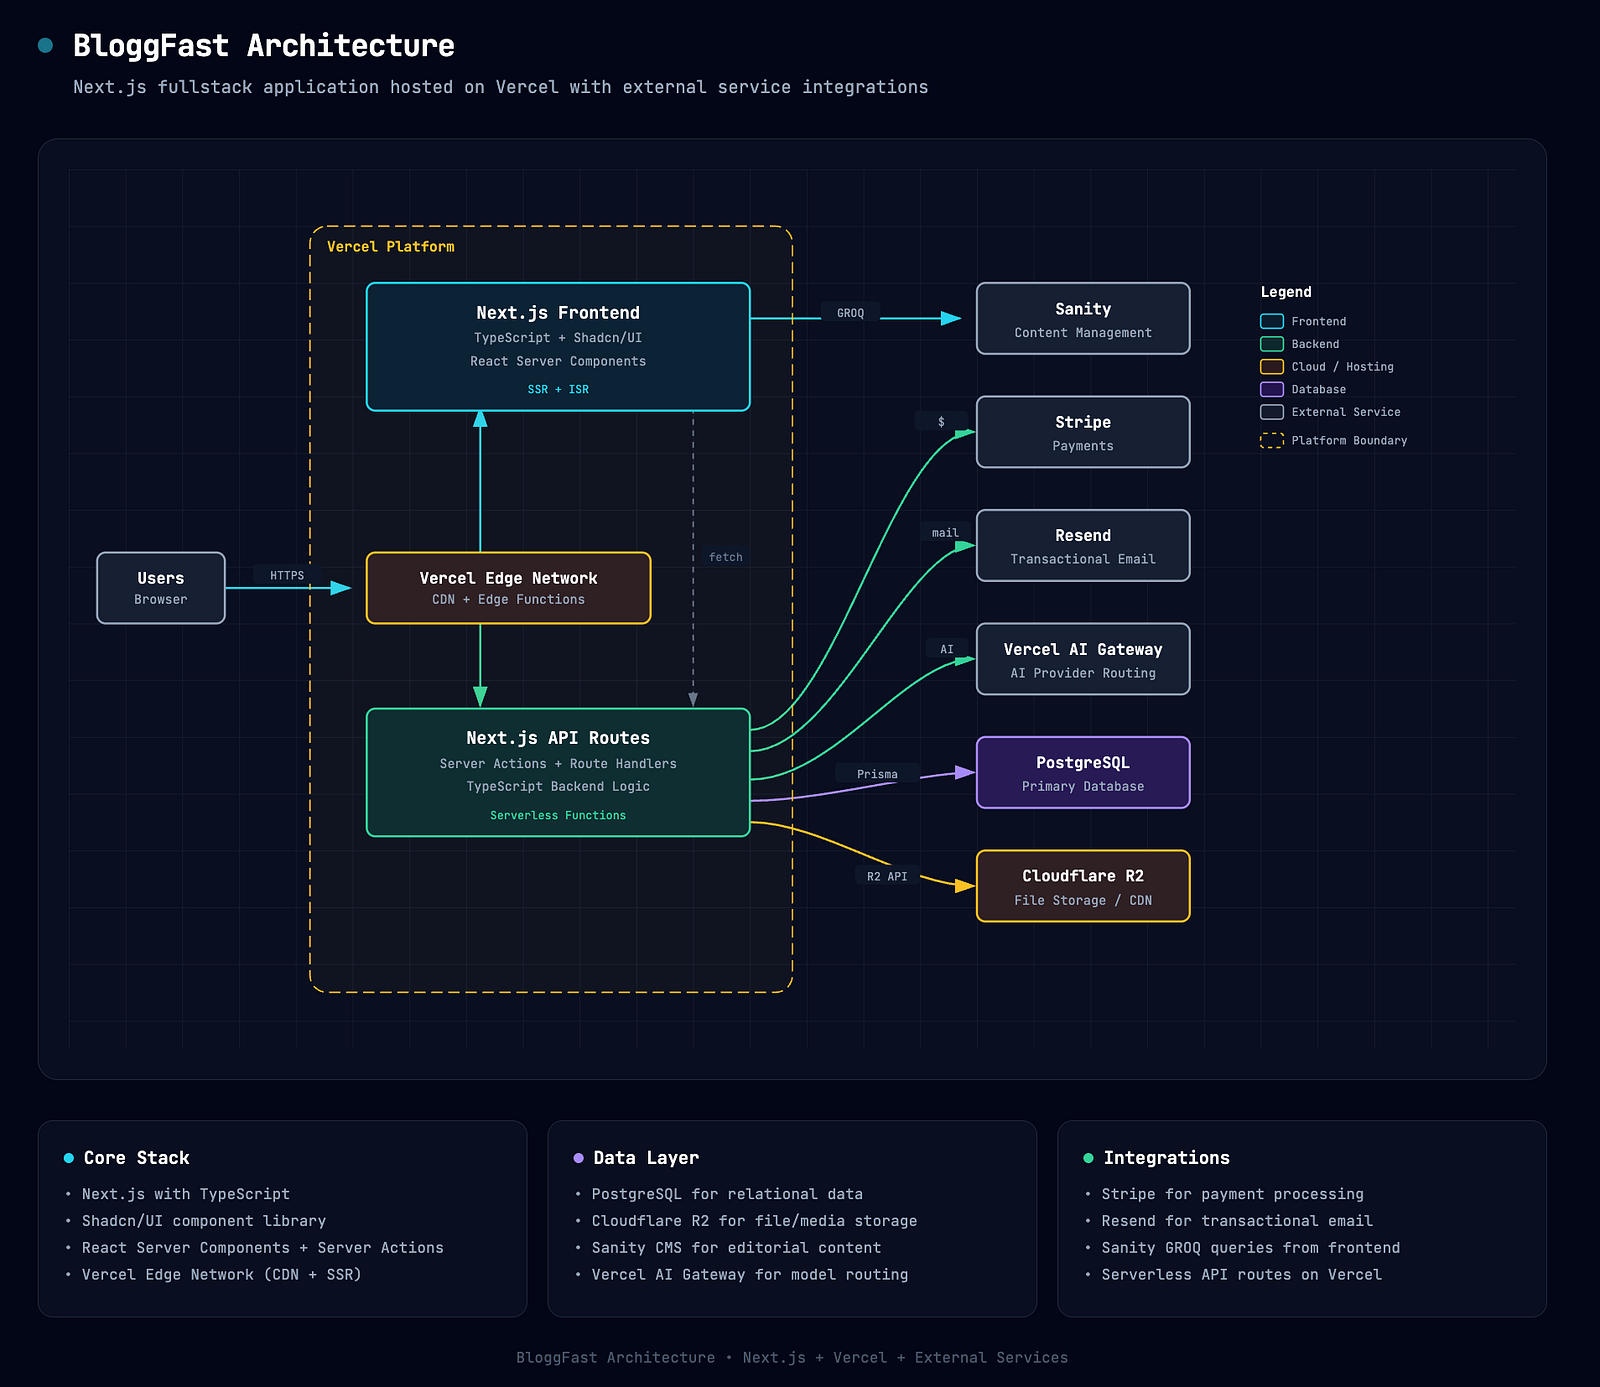Click the Core Stack card heading
This screenshot has width=1600, height=1387.
click(x=137, y=1158)
